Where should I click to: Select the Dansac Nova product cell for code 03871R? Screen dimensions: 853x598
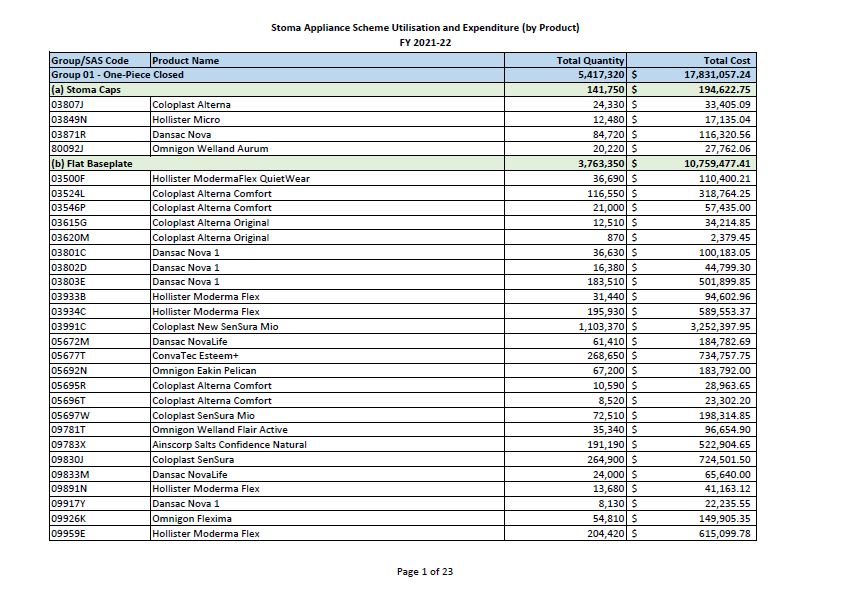click(327, 134)
